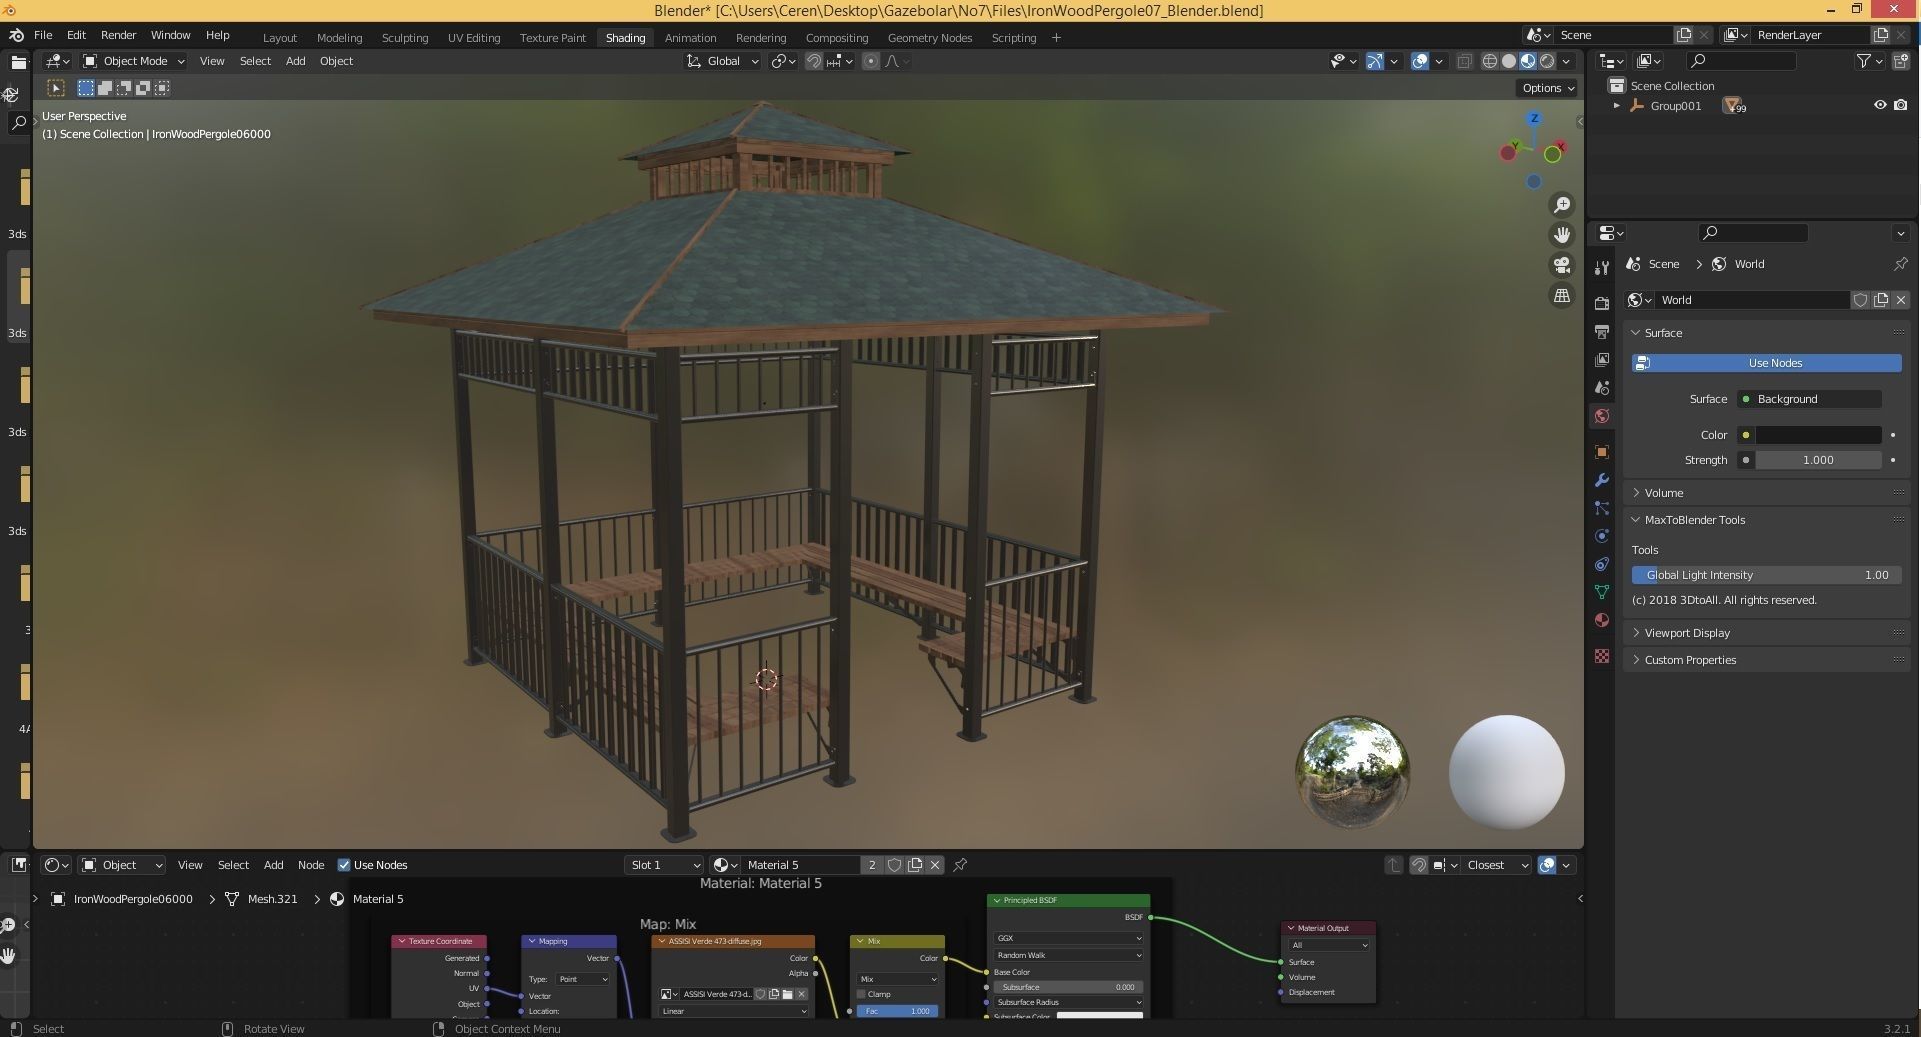Viewport: 1921px width, 1037px height.
Task: Expand the Custom Properties panel
Action: click(1690, 660)
